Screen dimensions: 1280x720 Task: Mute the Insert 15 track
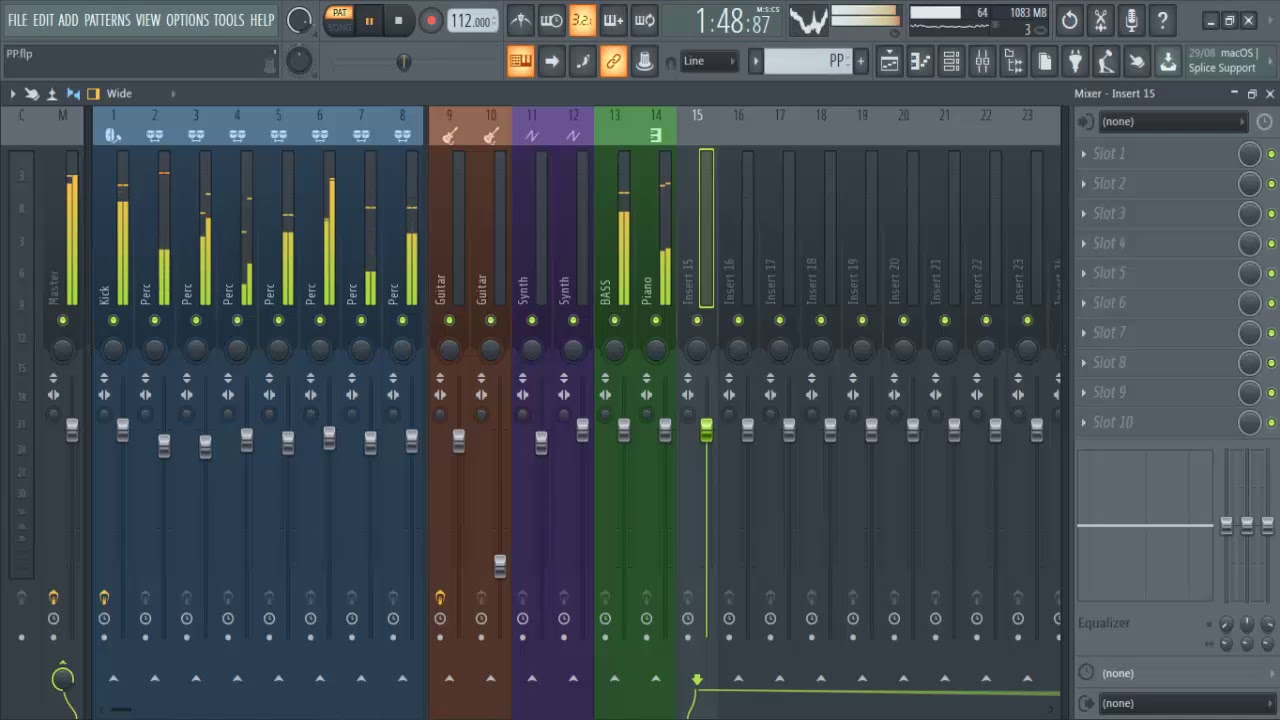[697, 320]
